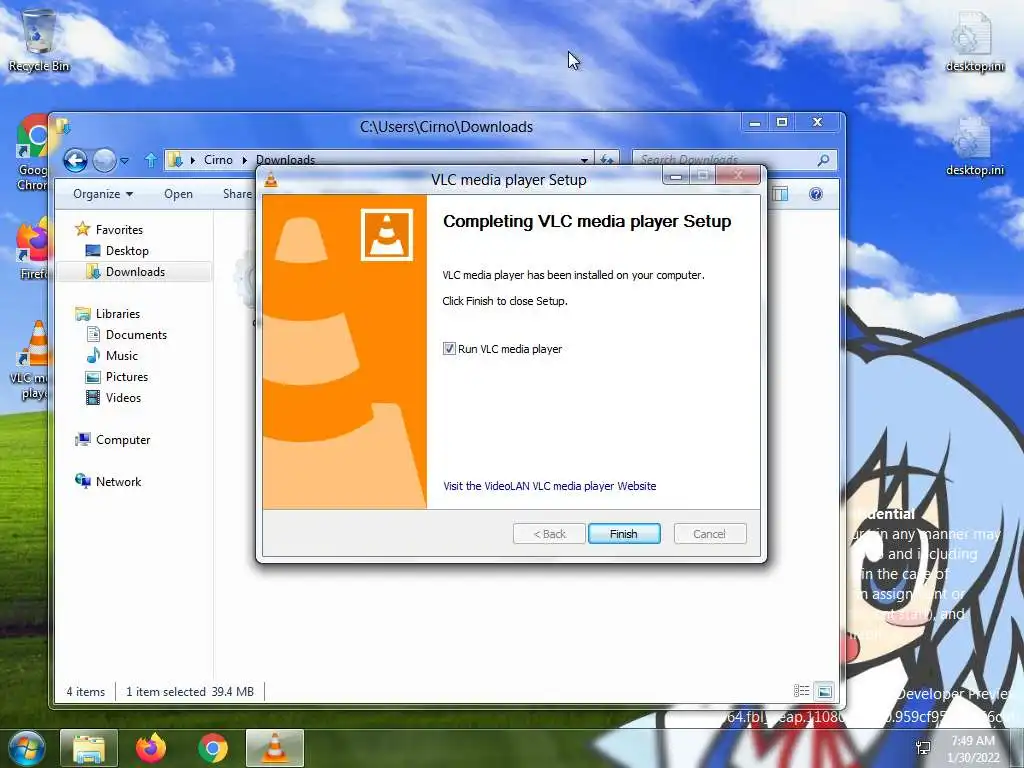Select the top desktop.ini file icon
Screen dimensions: 1024x768
(x=974, y=41)
